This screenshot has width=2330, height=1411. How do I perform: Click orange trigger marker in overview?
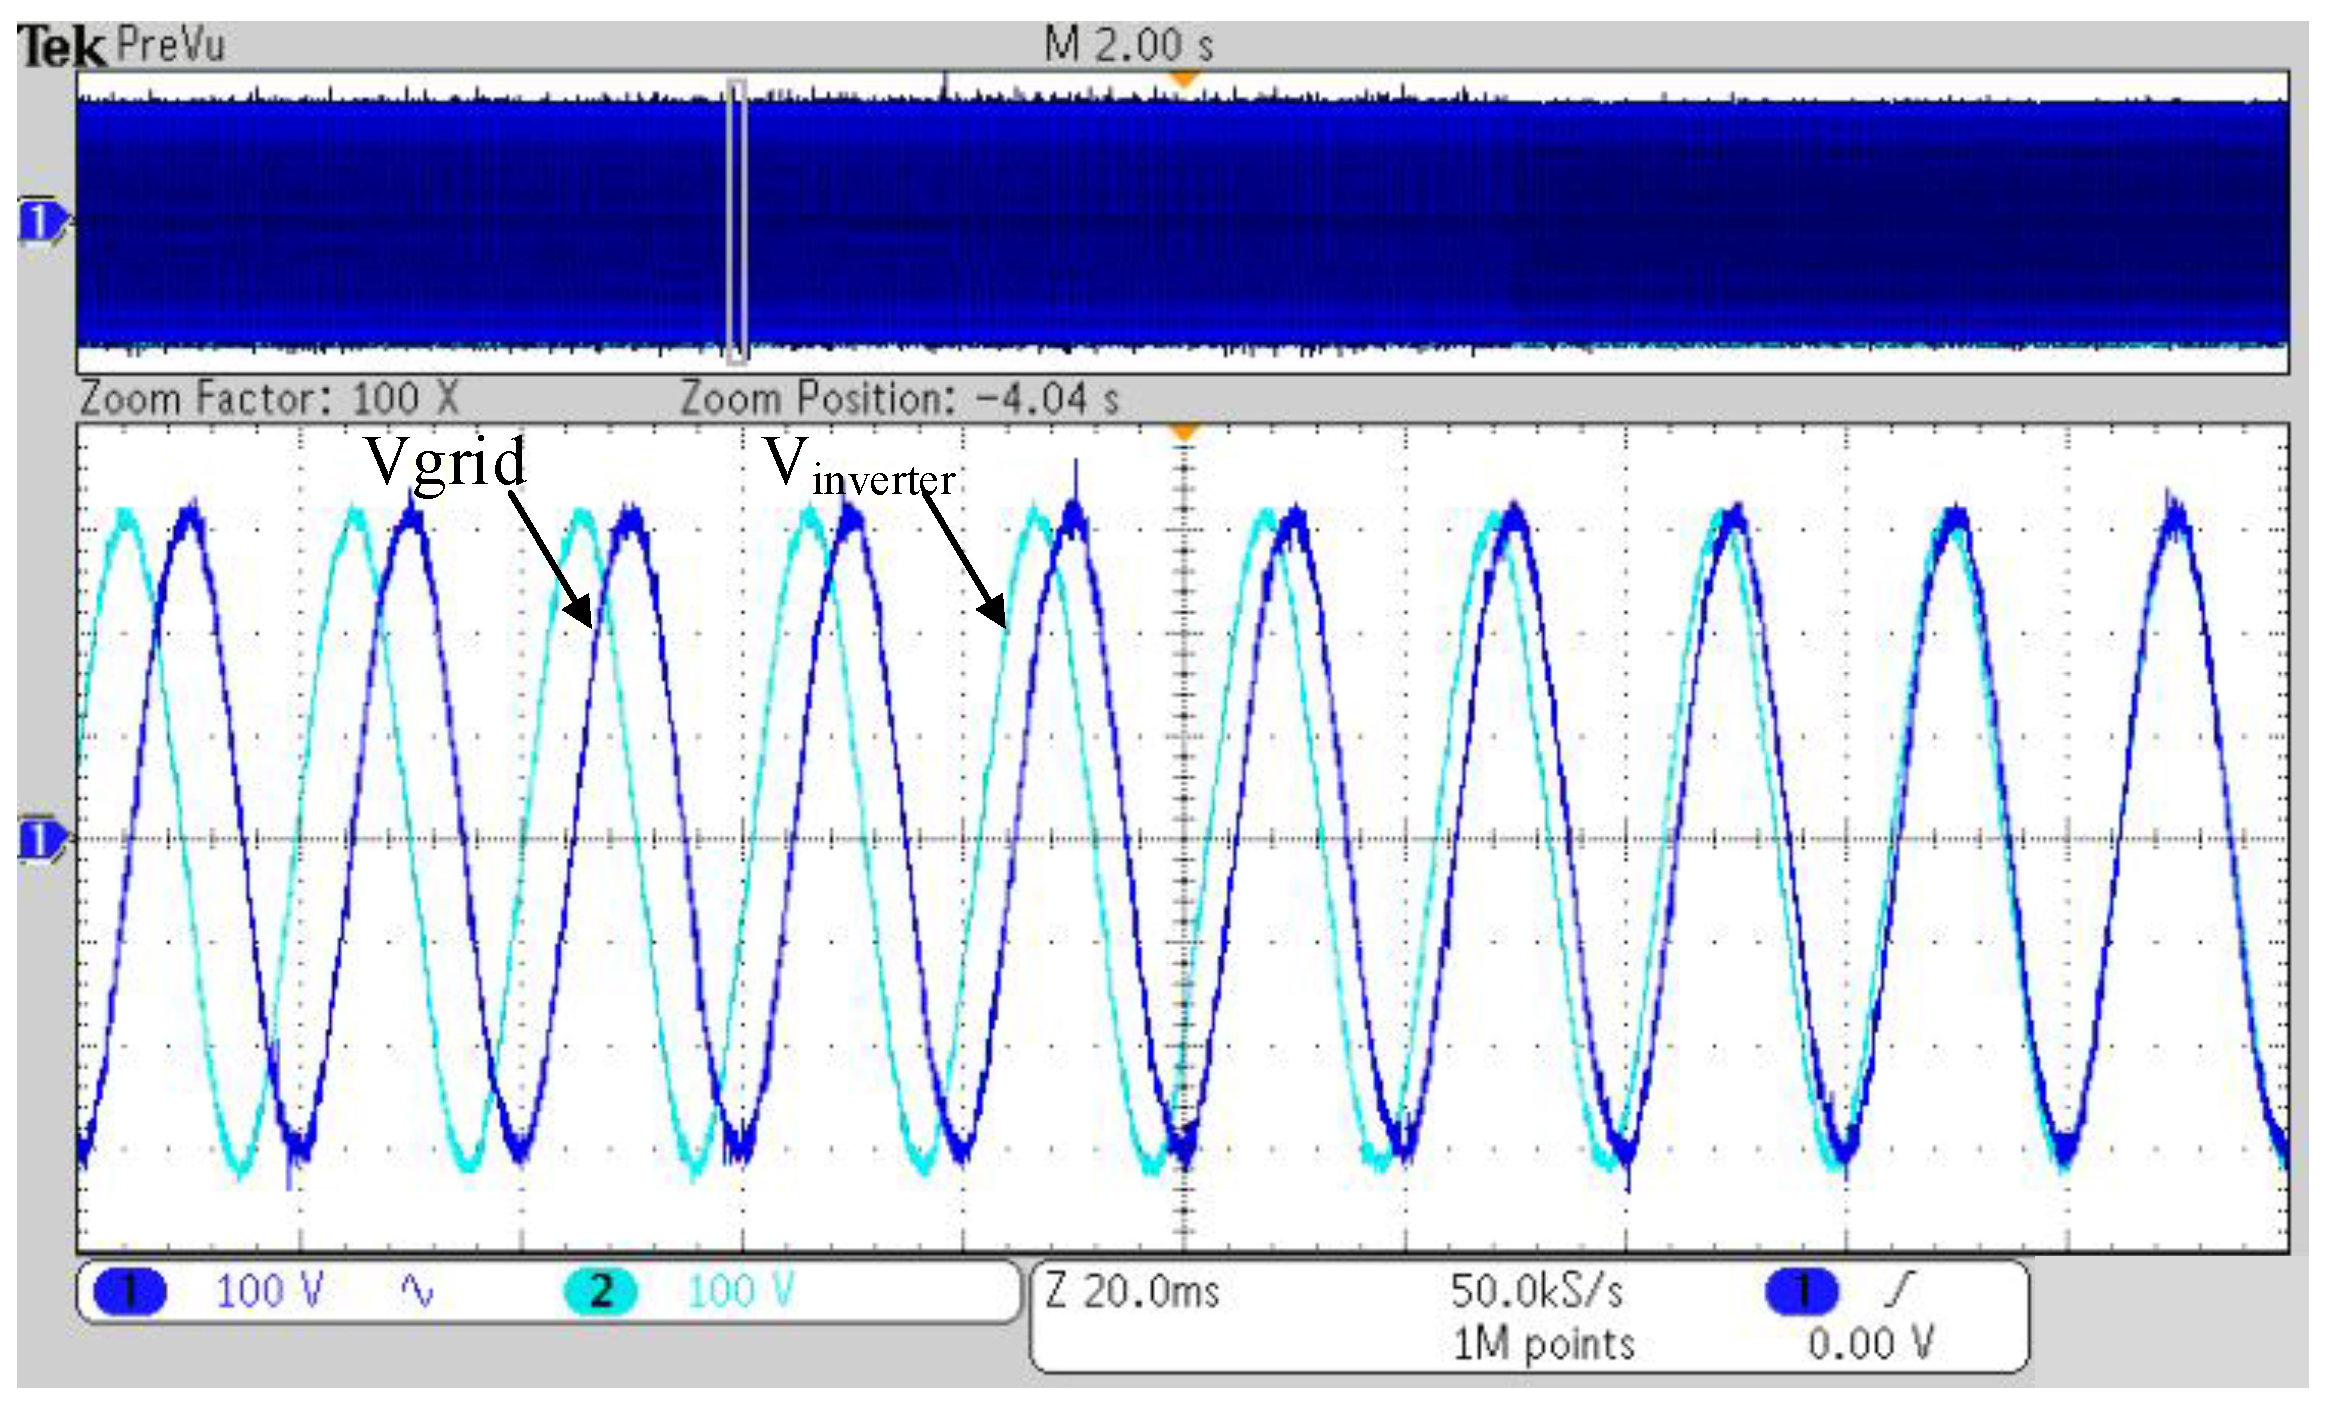click(x=1184, y=79)
